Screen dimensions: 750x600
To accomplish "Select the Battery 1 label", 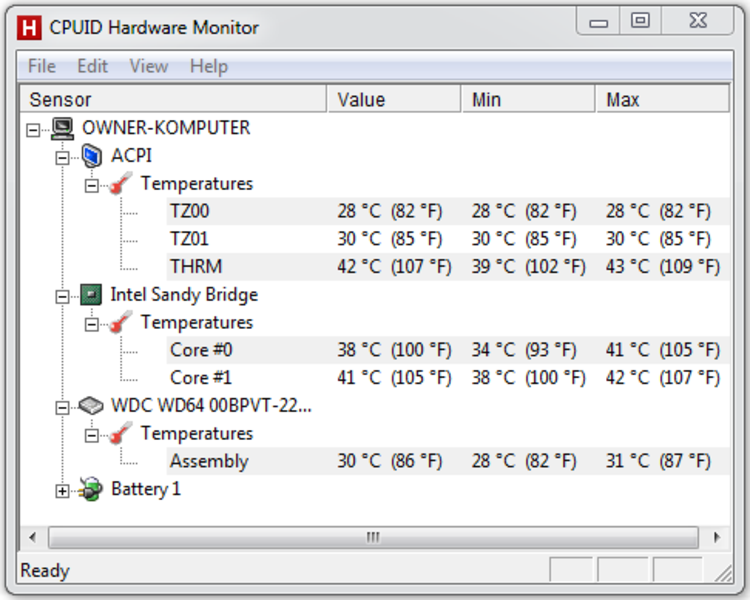I will point(146,489).
